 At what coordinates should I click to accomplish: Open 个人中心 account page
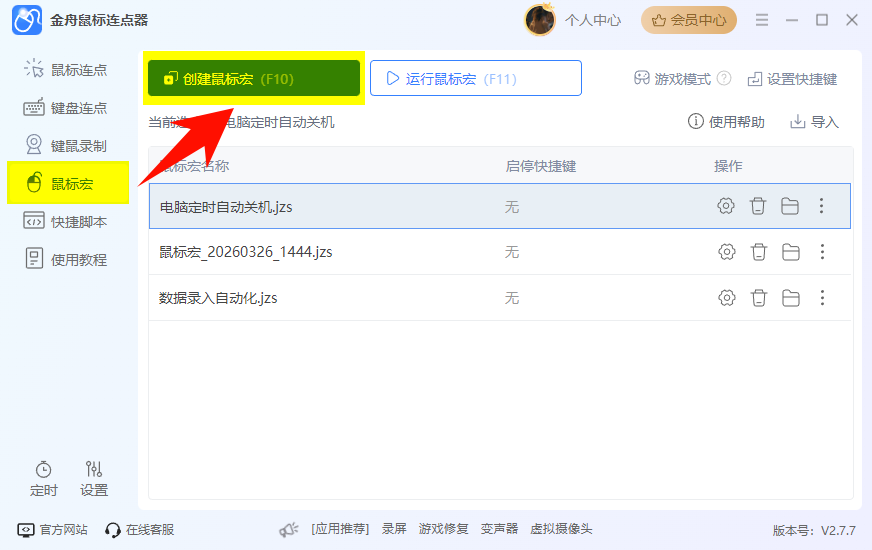(593, 21)
